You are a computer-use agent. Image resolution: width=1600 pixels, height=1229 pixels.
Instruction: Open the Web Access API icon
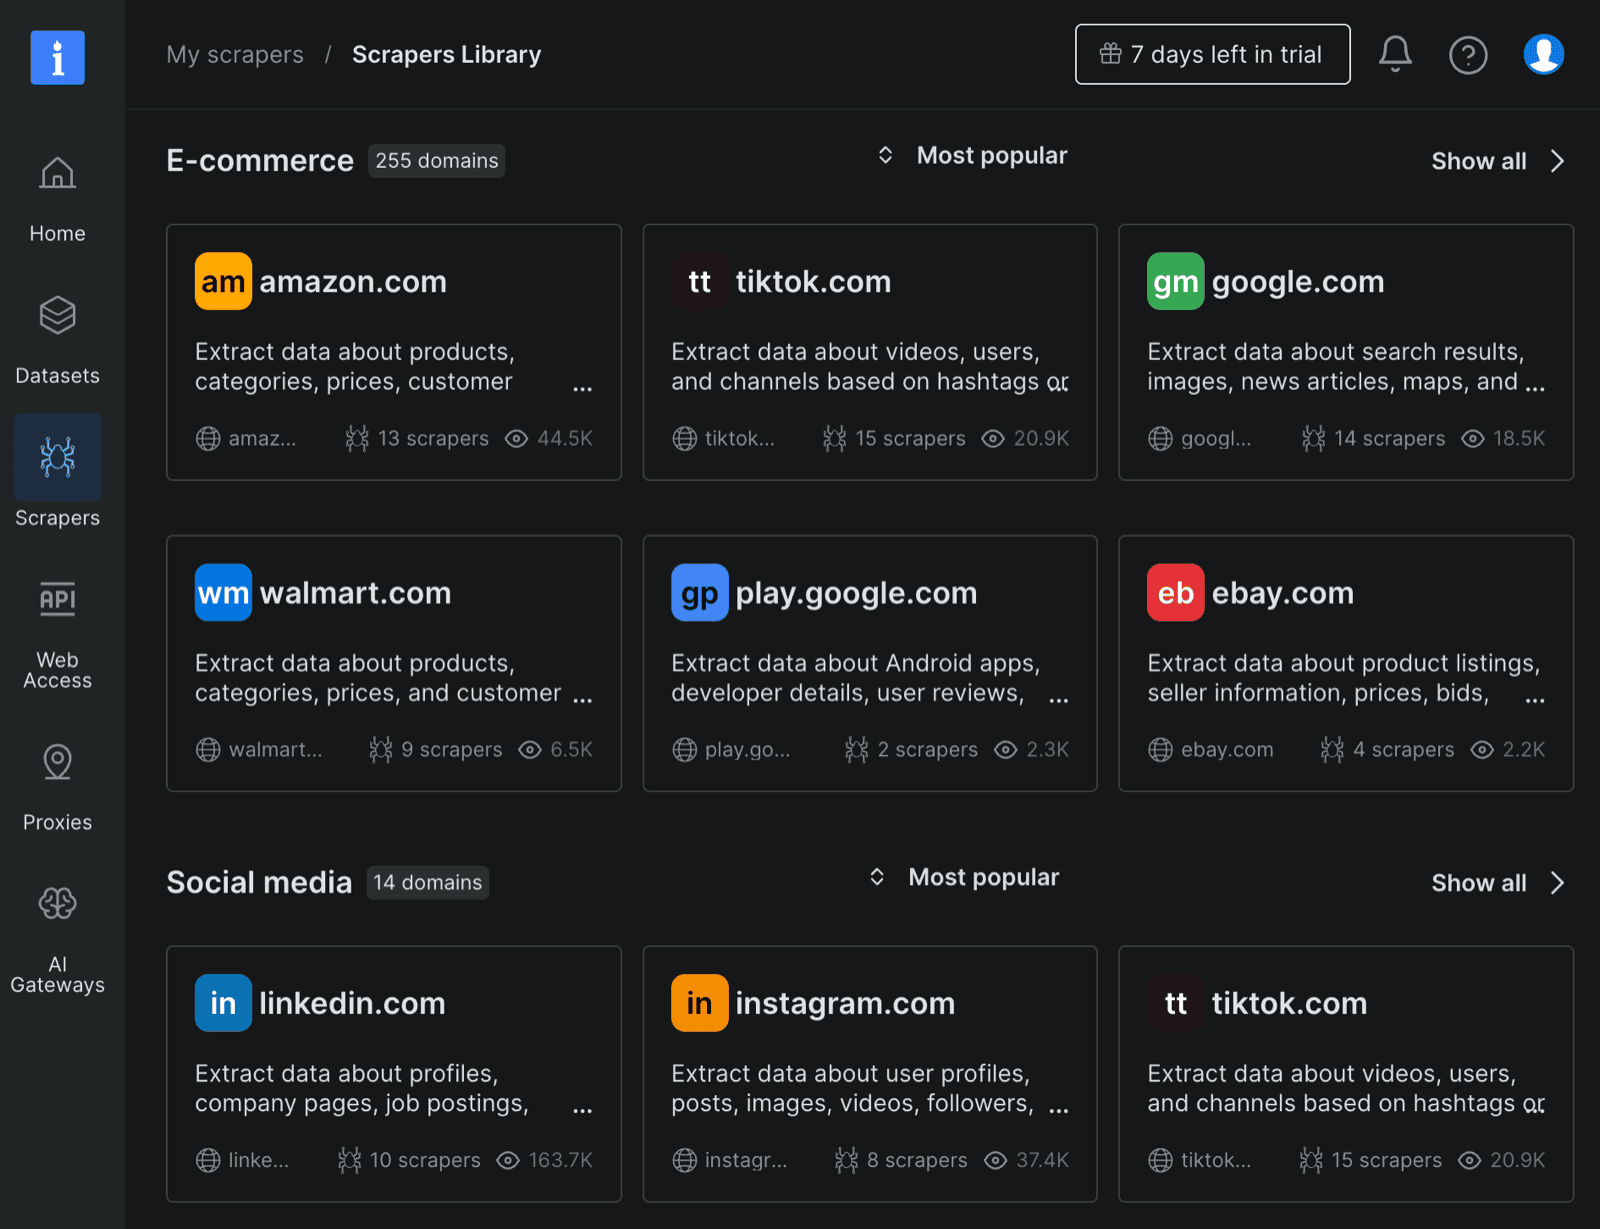pos(57,599)
